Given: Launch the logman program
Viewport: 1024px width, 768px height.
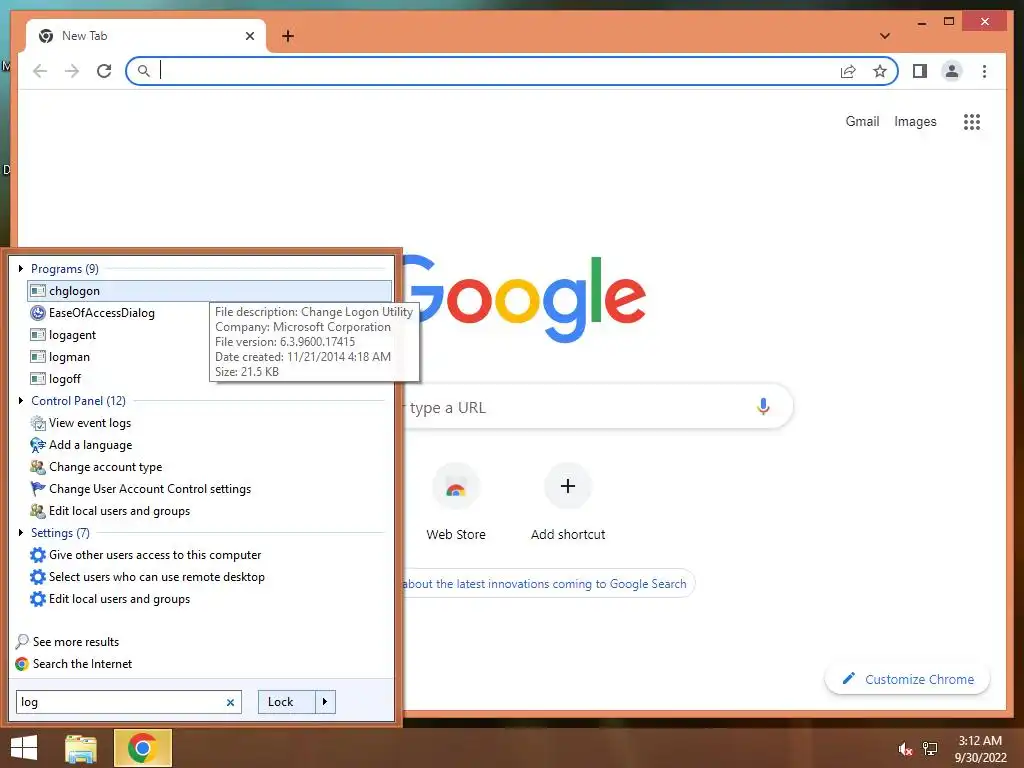Looking at the screenshot, I should pos(60,357).
